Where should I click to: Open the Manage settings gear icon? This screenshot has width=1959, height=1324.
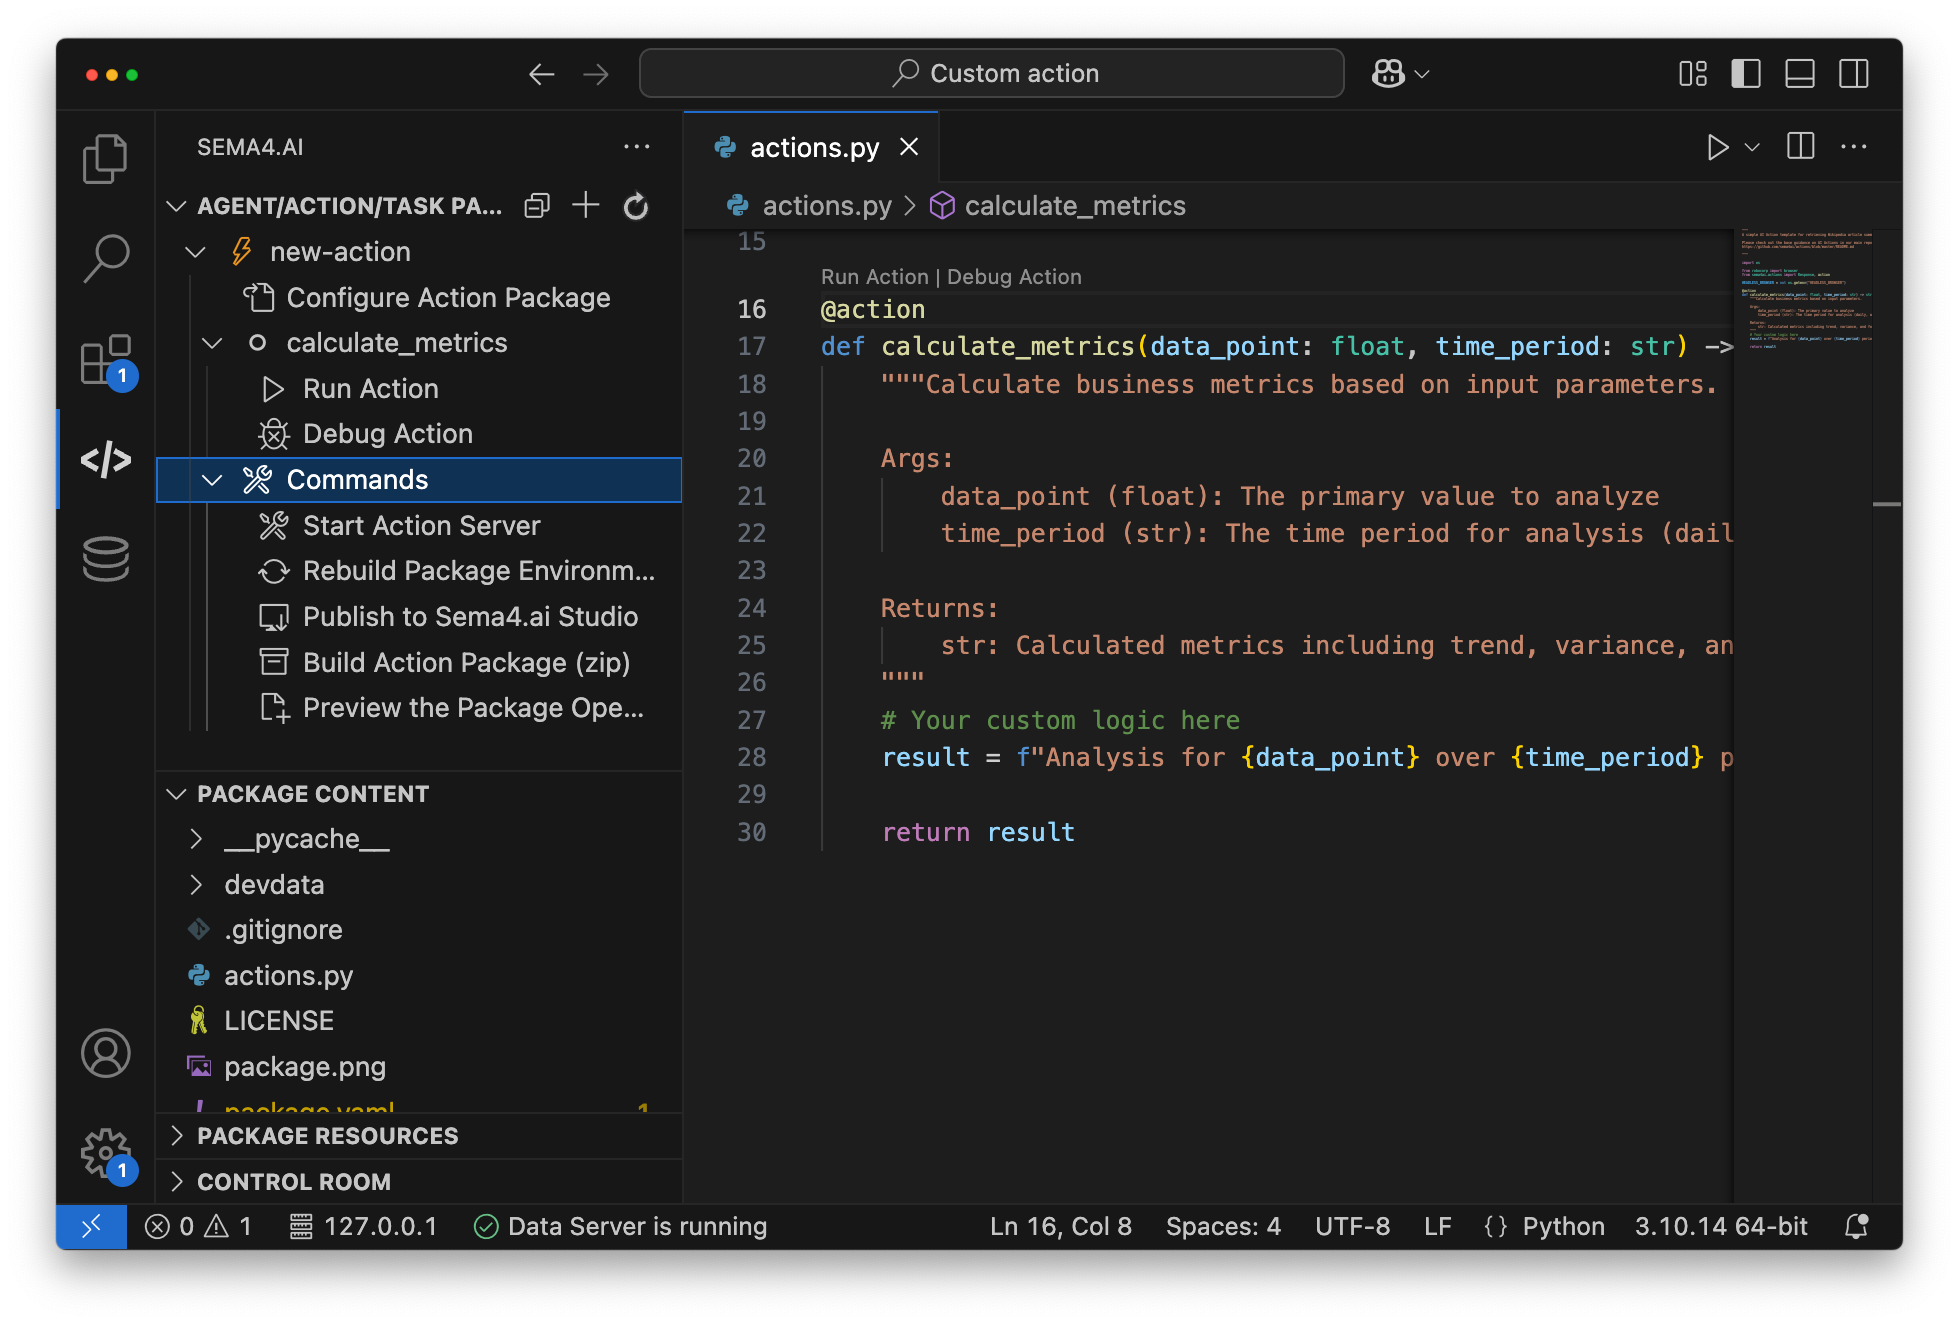point(107,1155)
